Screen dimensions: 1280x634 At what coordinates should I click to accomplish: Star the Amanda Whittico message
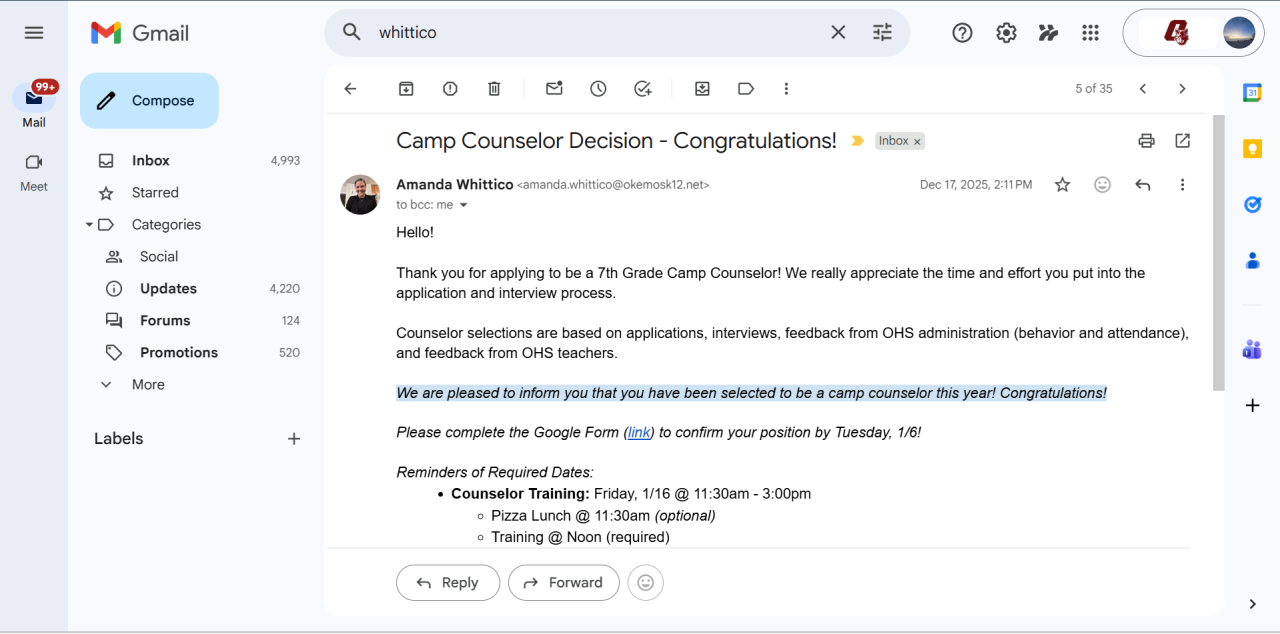click(1062, 185)
